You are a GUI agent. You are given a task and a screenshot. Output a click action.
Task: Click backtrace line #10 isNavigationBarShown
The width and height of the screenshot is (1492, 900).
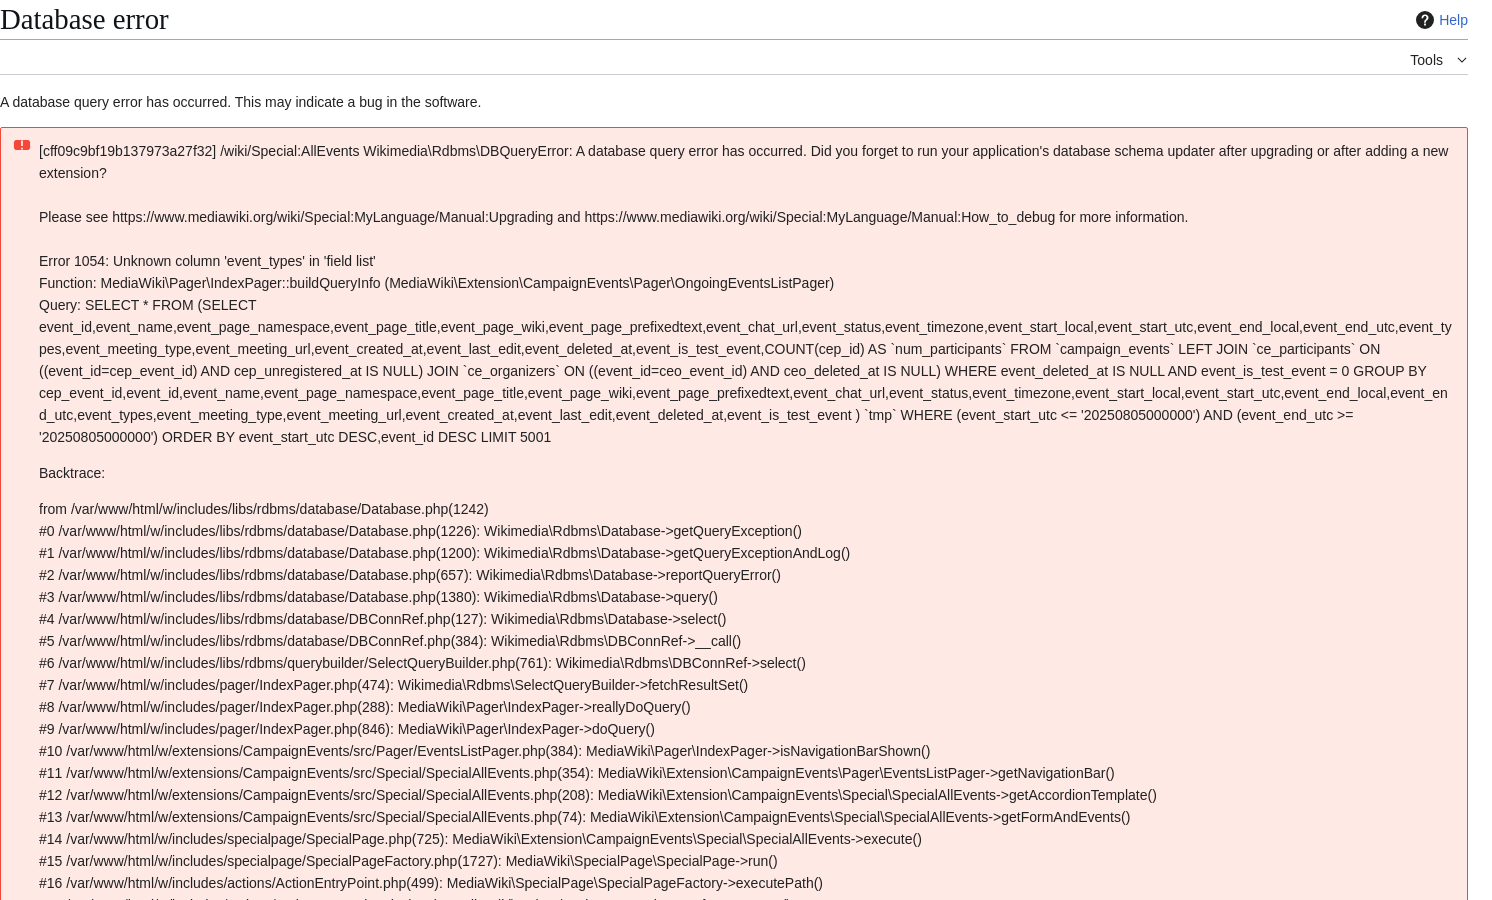coord(484,751)
